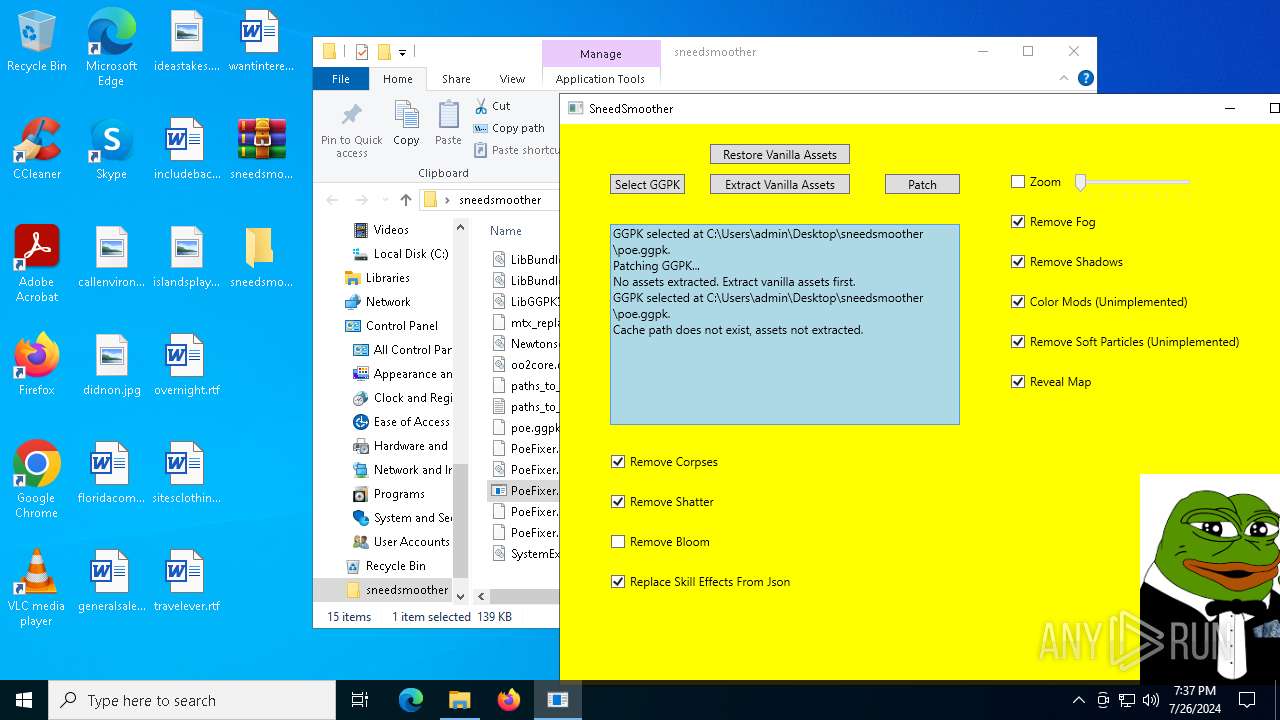Uncheck Remove Shatter option
The width and height of the screenshot is (1280, 720).
(x=618, y=502)
